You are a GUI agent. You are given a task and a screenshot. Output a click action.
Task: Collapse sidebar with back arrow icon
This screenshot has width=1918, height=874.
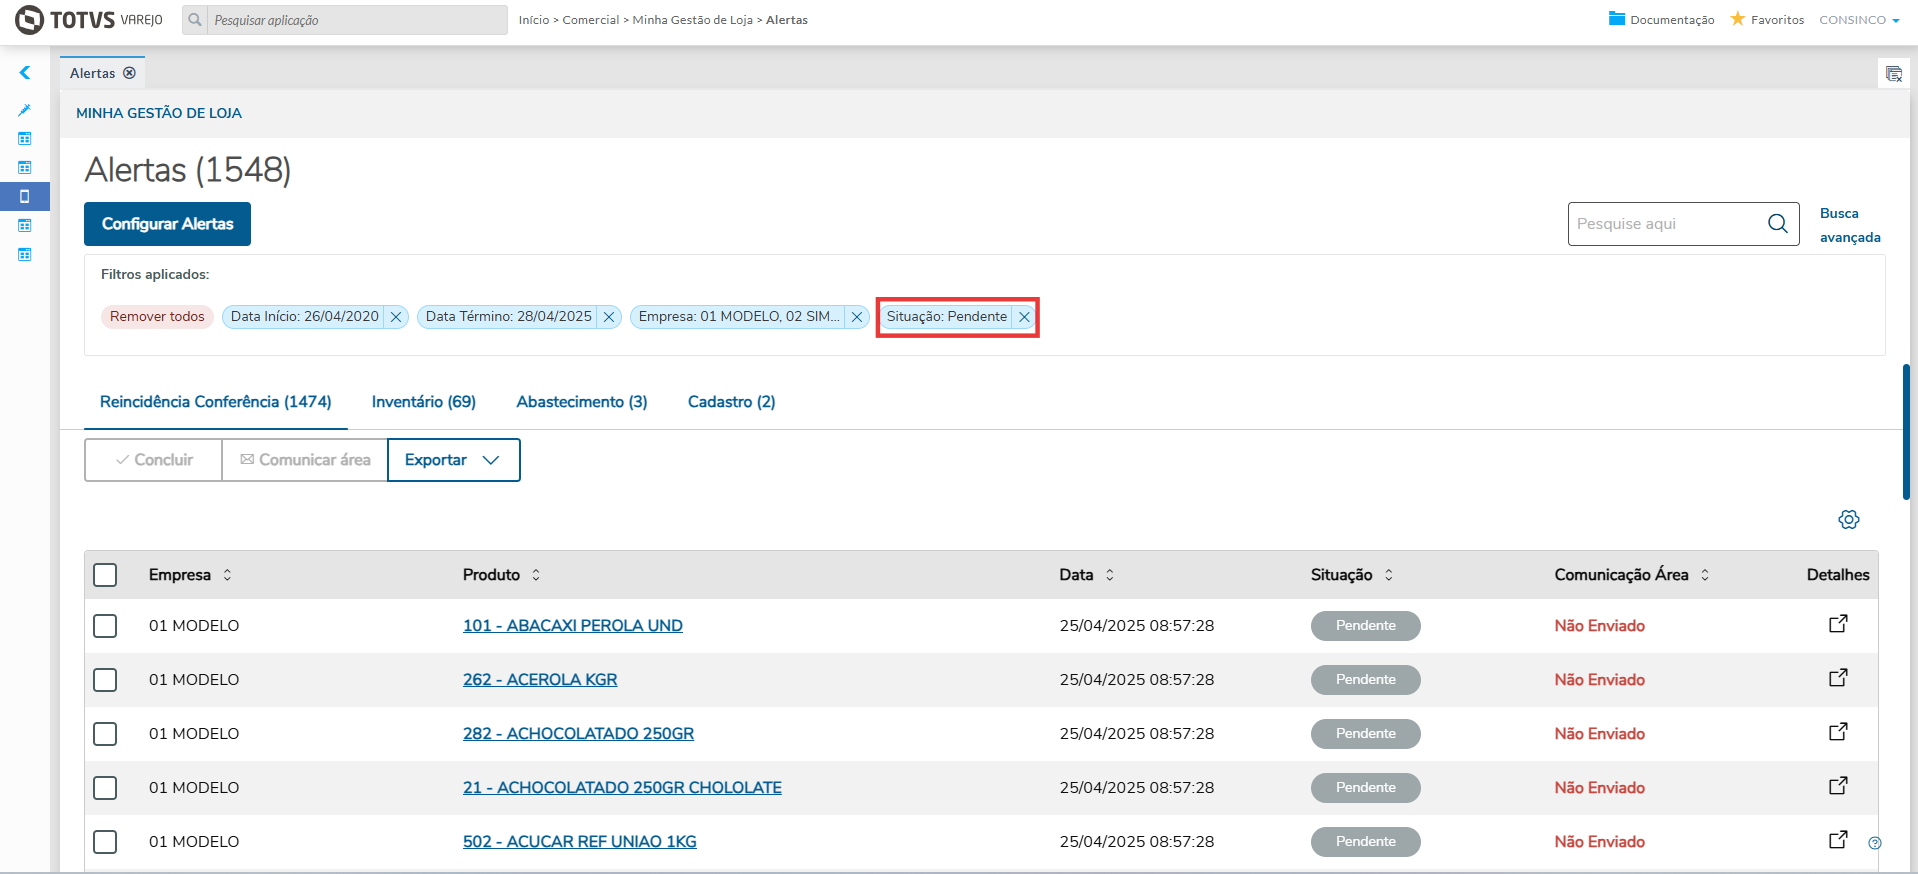coord(25,73)
